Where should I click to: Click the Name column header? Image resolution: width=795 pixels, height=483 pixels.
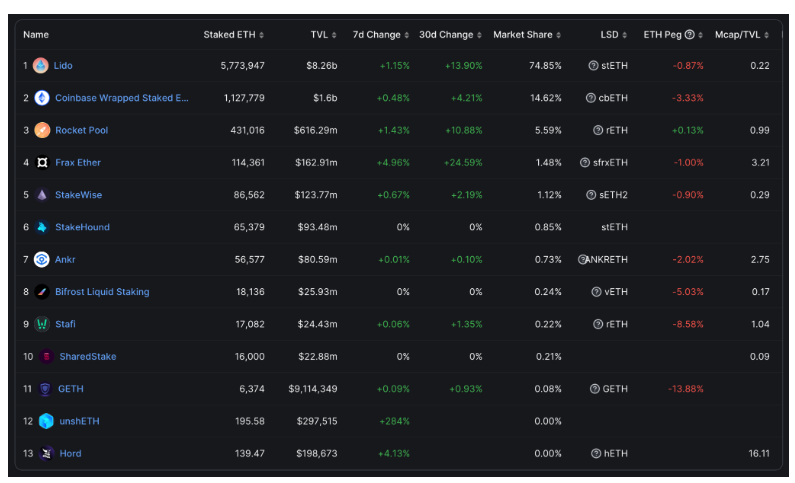[x=36, y=34]
